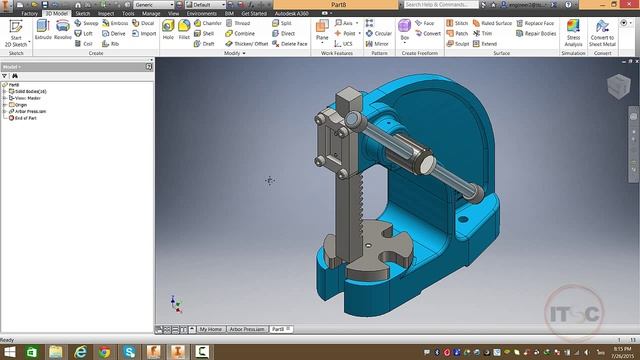Click the ViewCube in the viewport
Image resolution: width=640 pixels, height=360 pixels.
pyautogui.click(x=618, y=86)
